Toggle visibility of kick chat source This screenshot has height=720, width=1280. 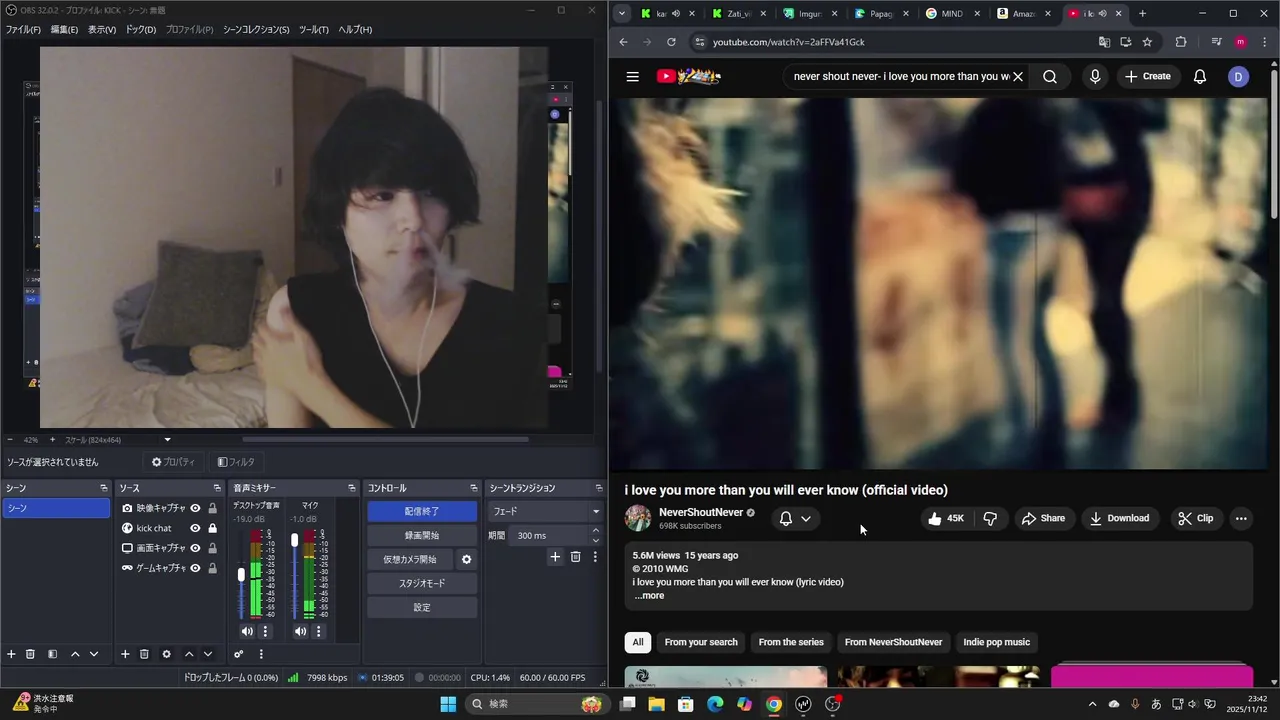[x=195, y=528]
